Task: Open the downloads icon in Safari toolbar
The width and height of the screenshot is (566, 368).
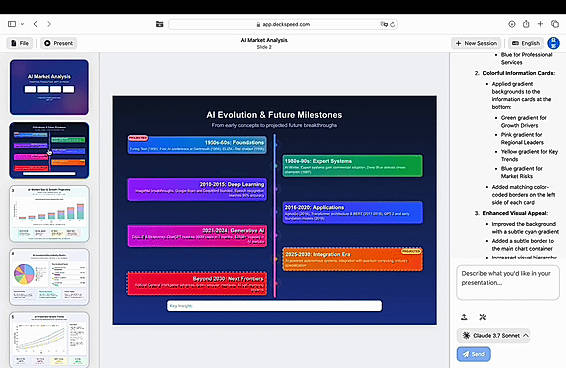Action: 511,24
